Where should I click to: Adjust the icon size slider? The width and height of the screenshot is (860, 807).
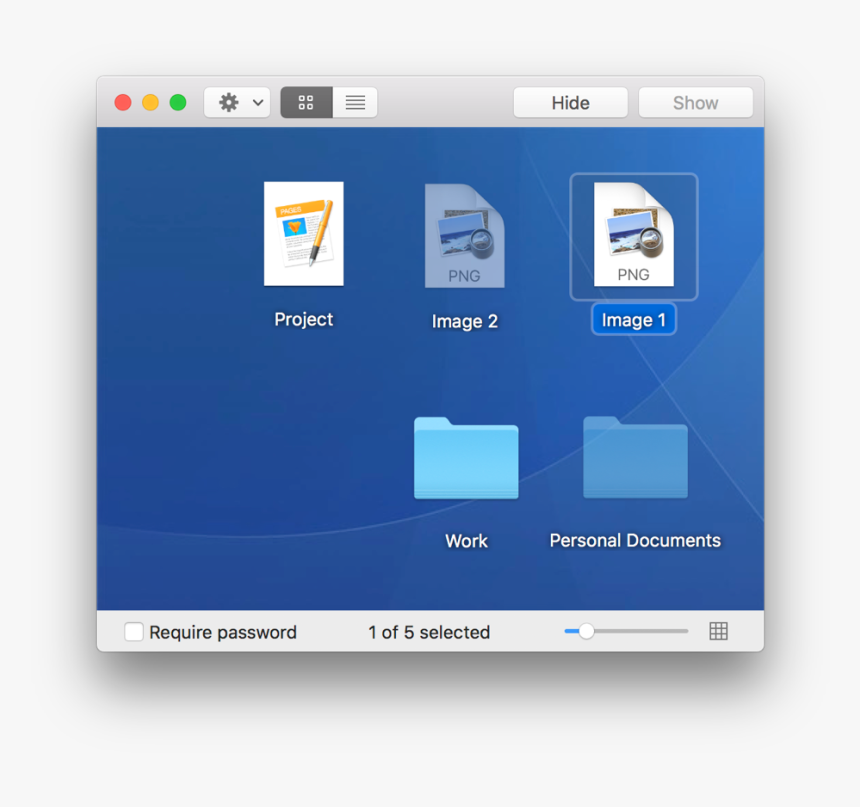(585, 631)
